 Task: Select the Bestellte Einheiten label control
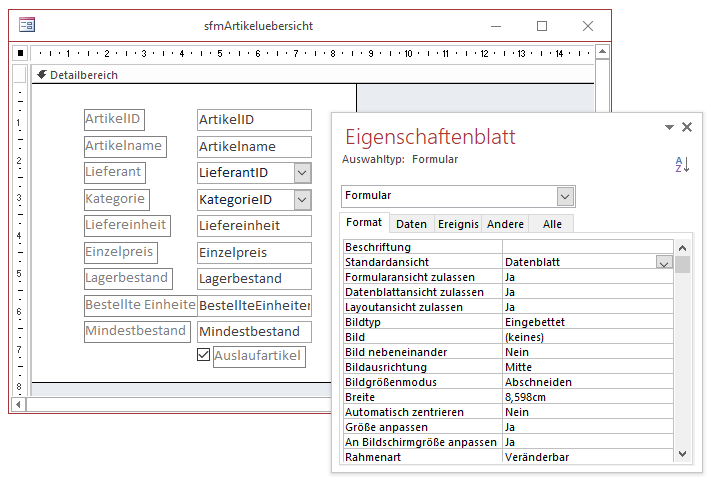point(140,305)
